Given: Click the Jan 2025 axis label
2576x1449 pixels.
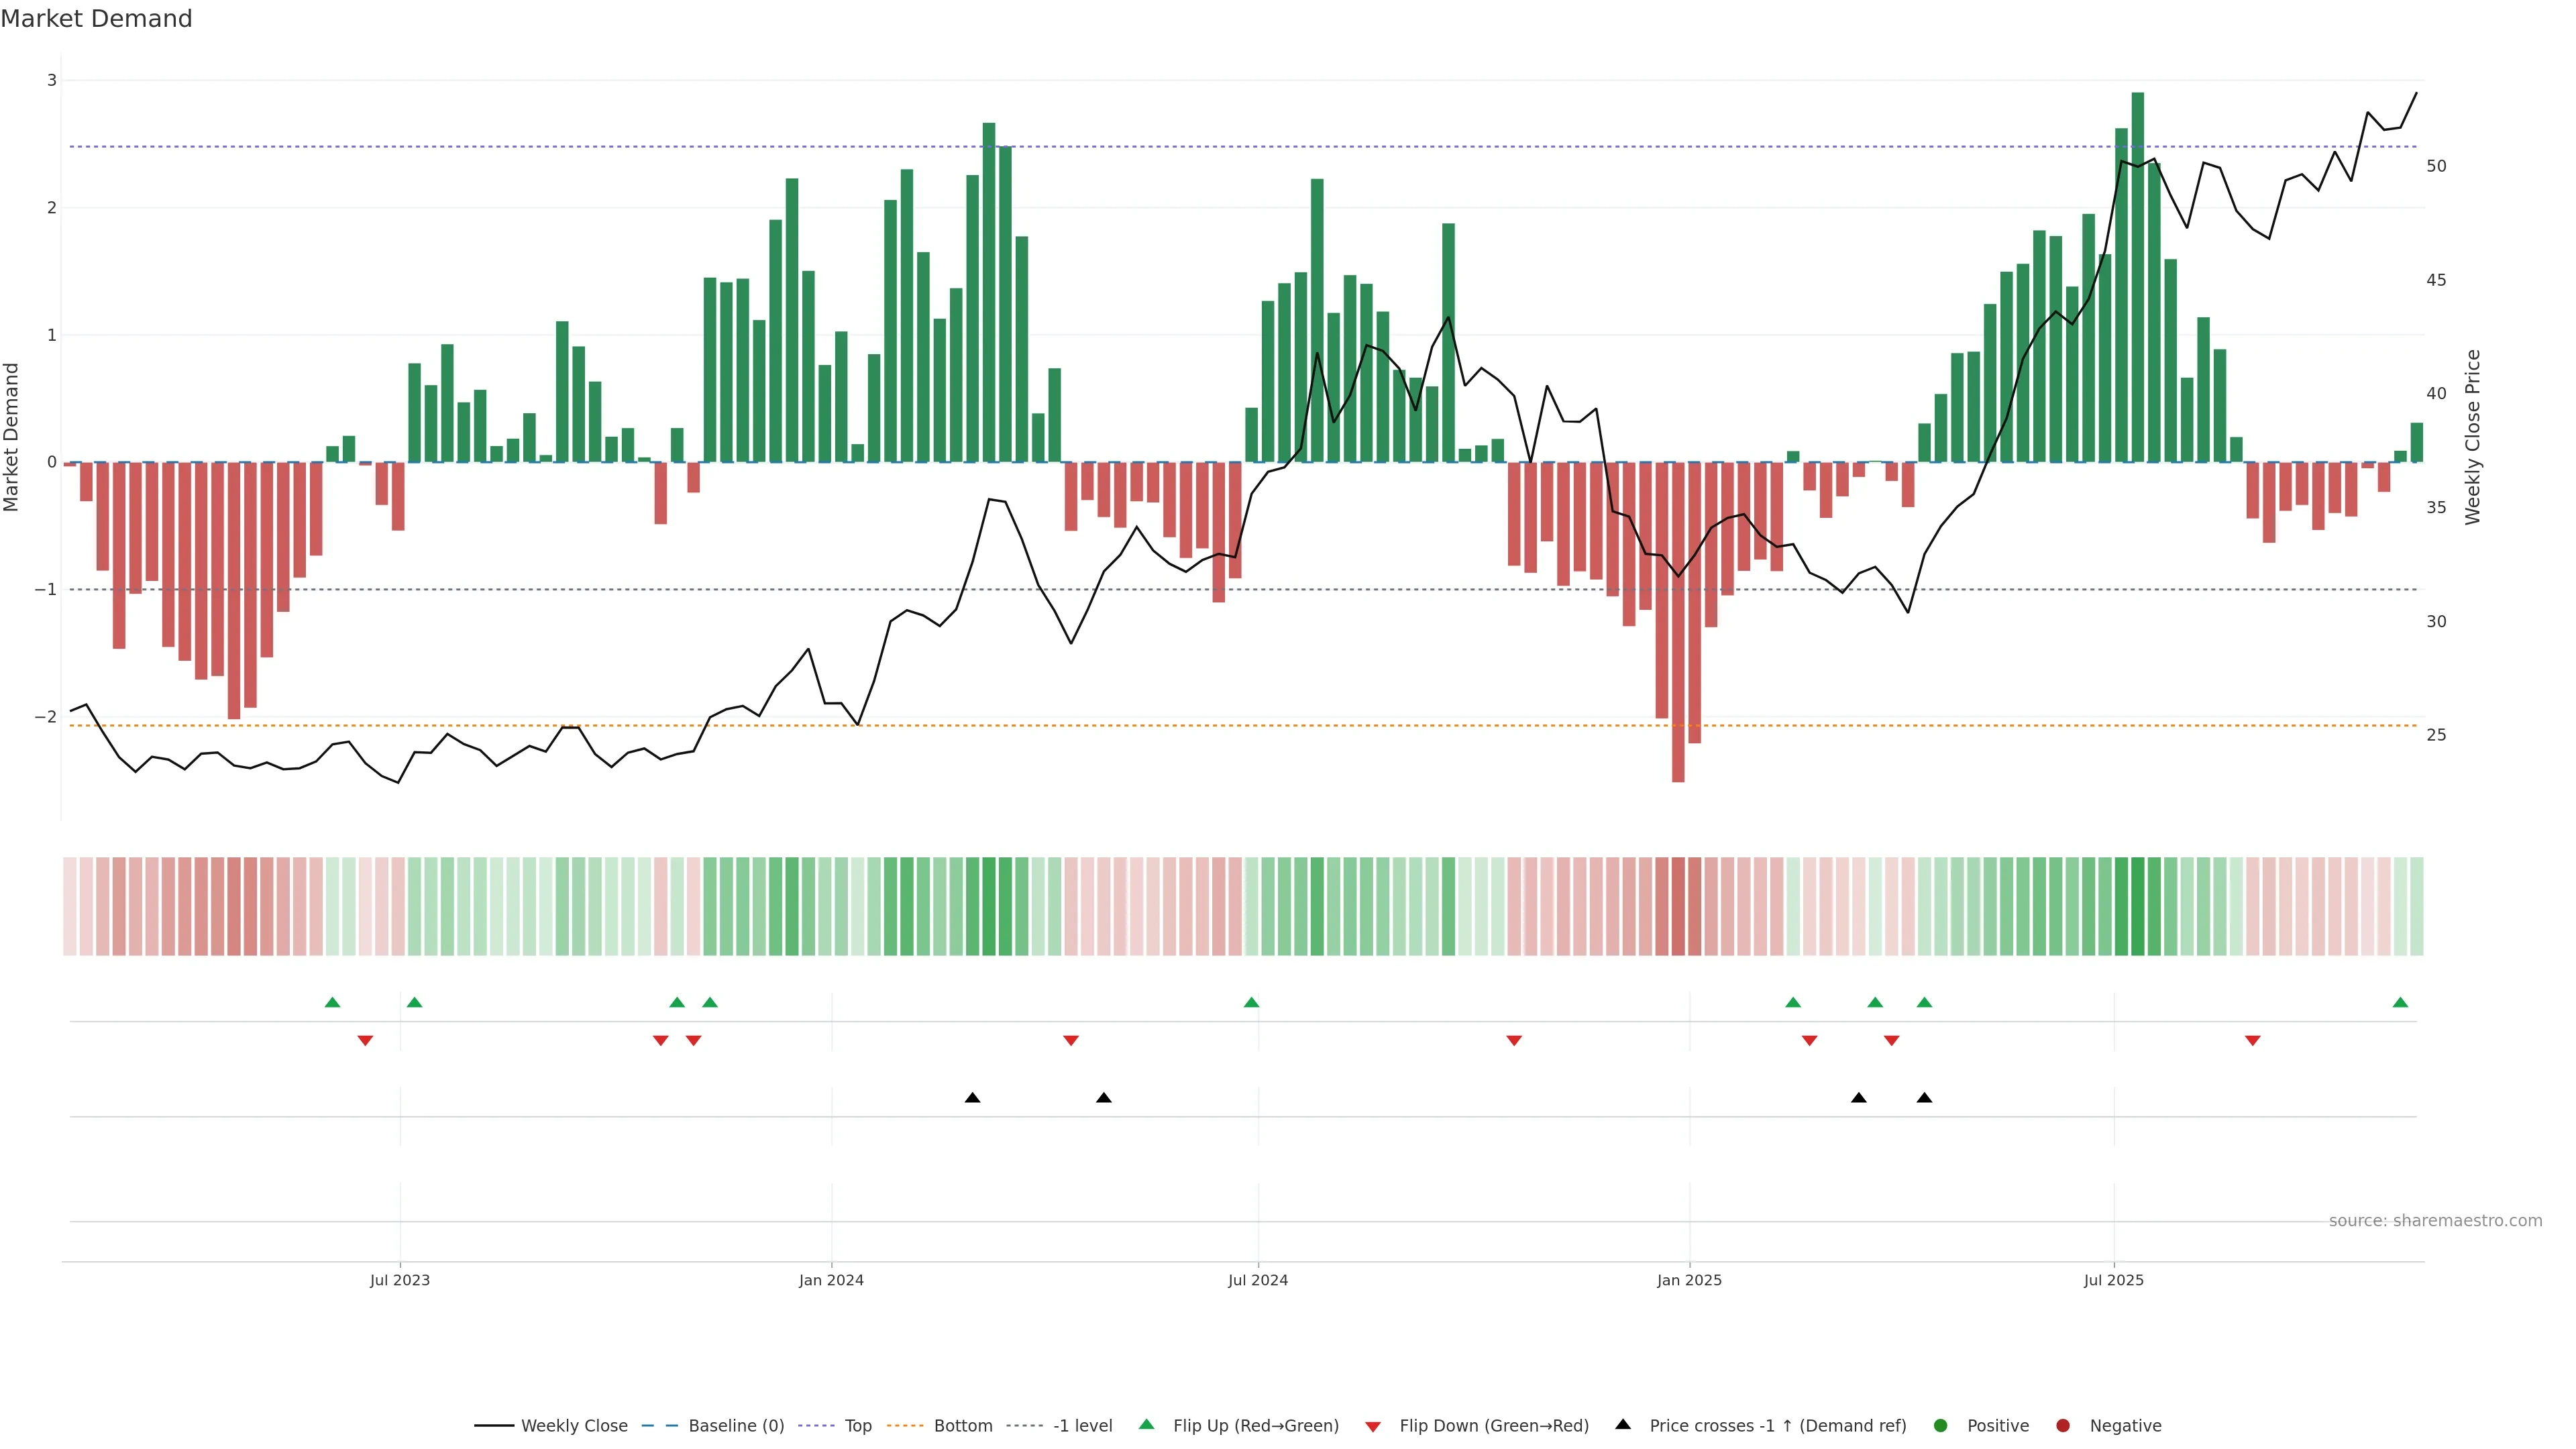Looking at the screenshot, I should pyautogui.click(x=1689, y=1280).
